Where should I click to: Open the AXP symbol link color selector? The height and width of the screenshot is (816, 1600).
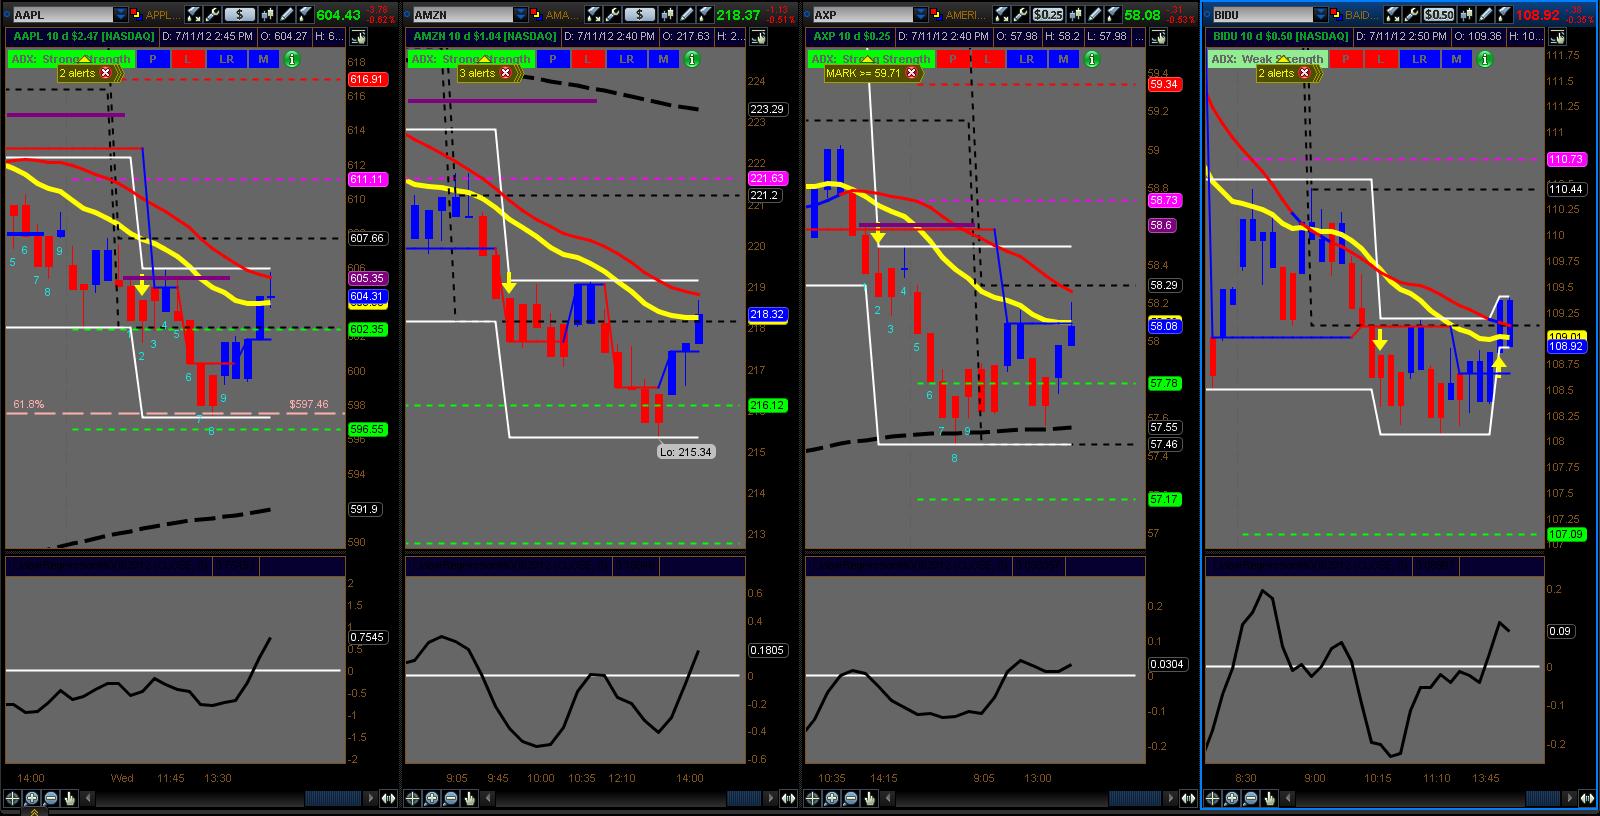coord(936,15)
